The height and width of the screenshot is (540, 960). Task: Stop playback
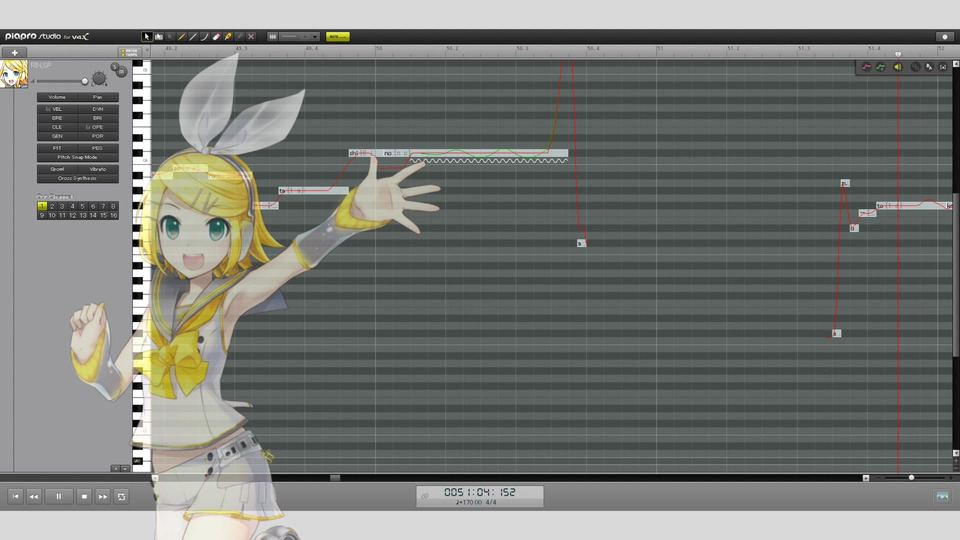(84, 497)
